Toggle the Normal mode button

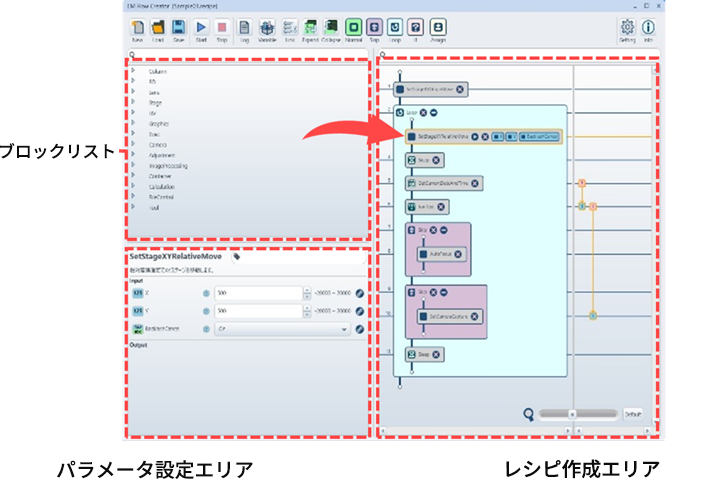(x=354, y=30)
